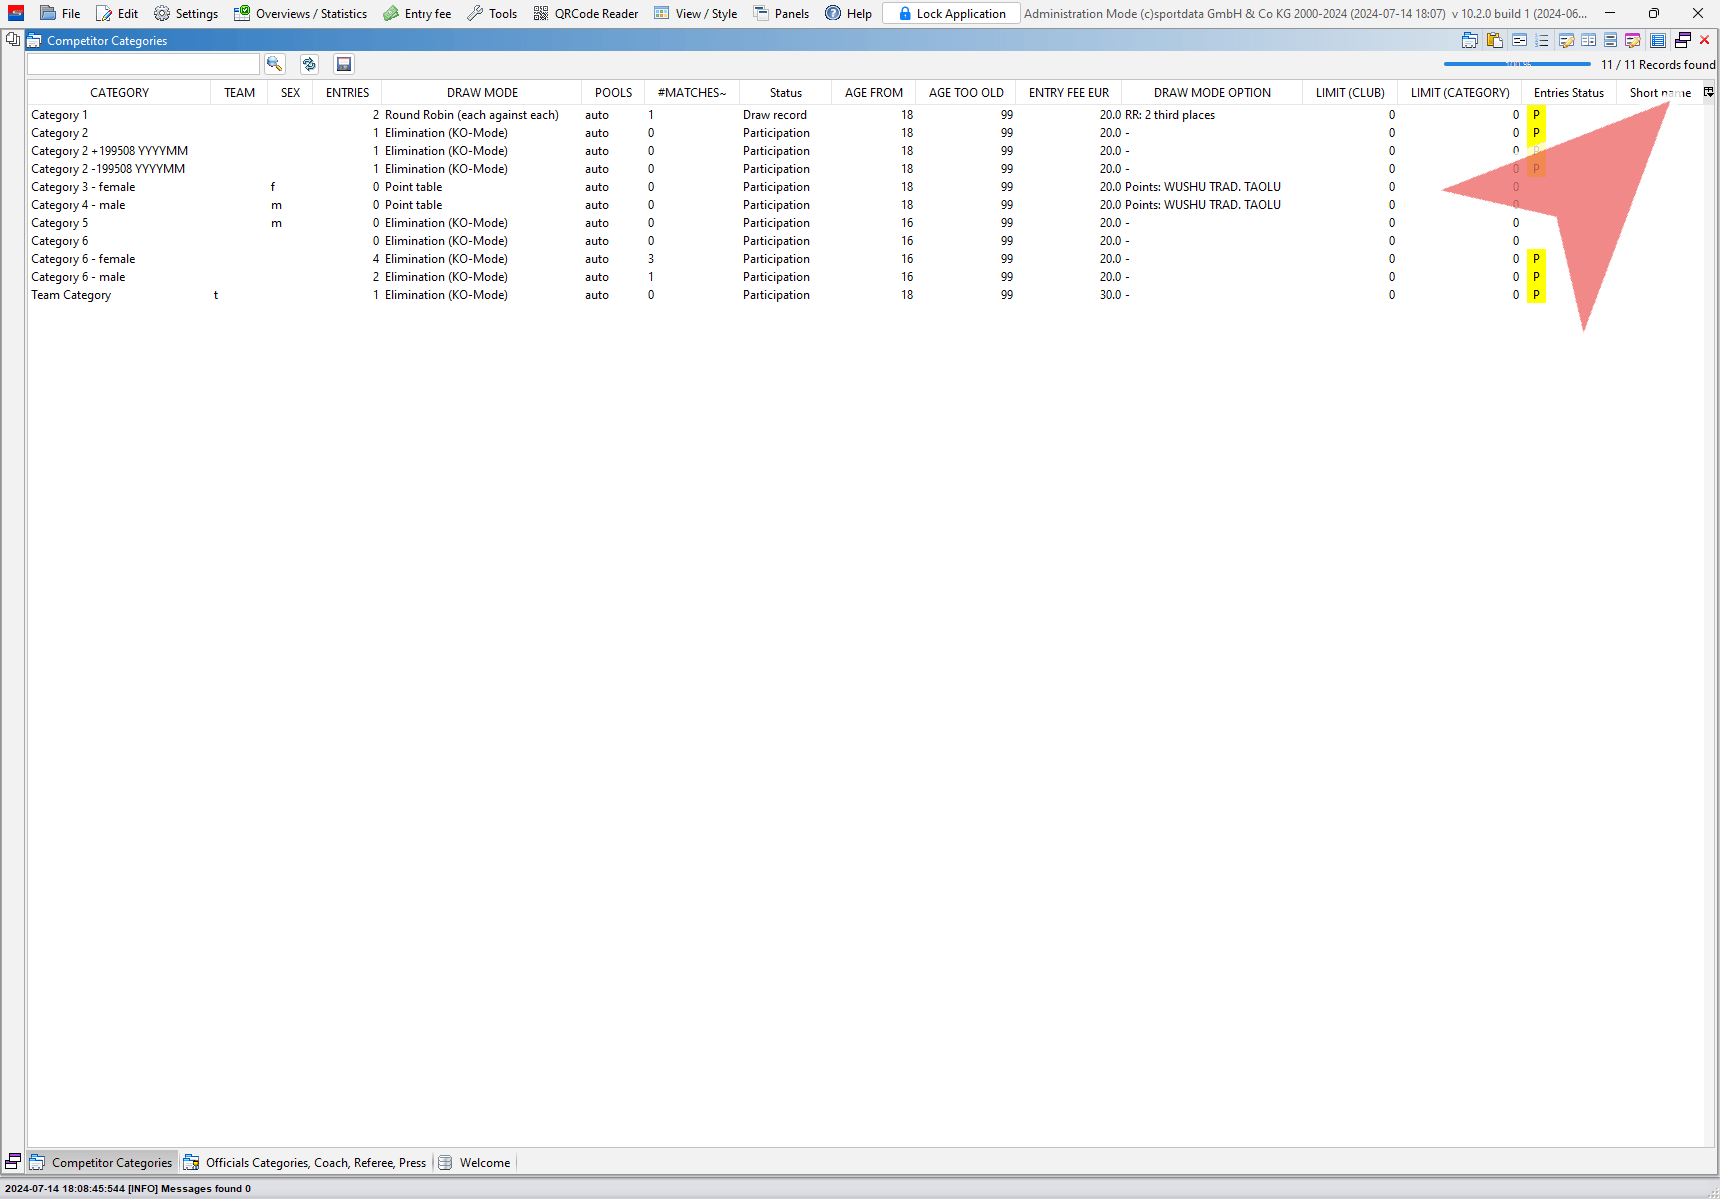
Task: Click the red X close panel icon
Action: (1705, 40)
